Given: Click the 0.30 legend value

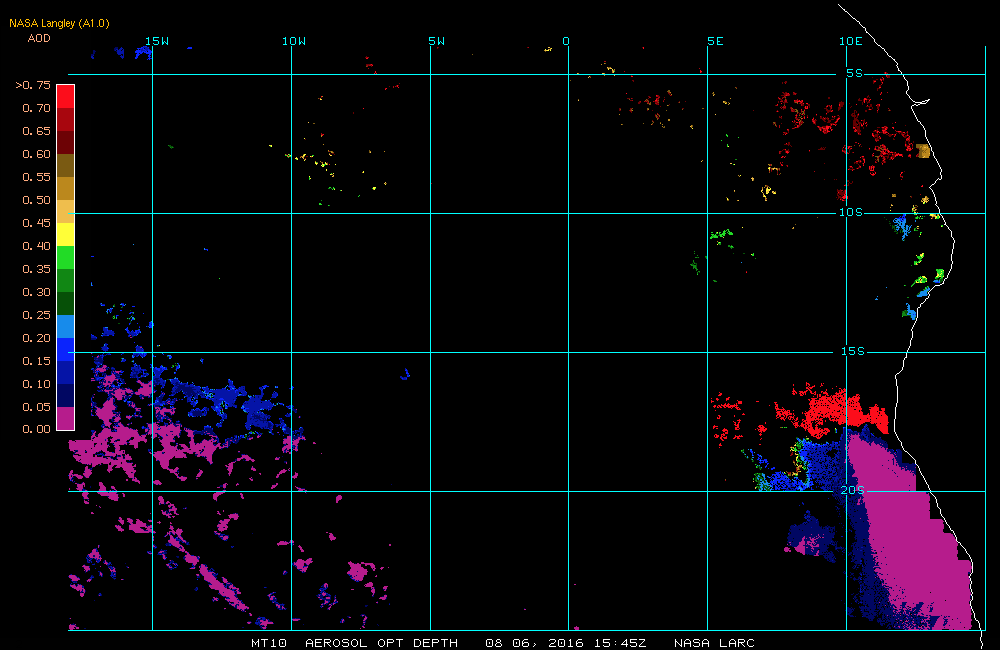Looking at the screenshot, I should (x=36, y=292).
